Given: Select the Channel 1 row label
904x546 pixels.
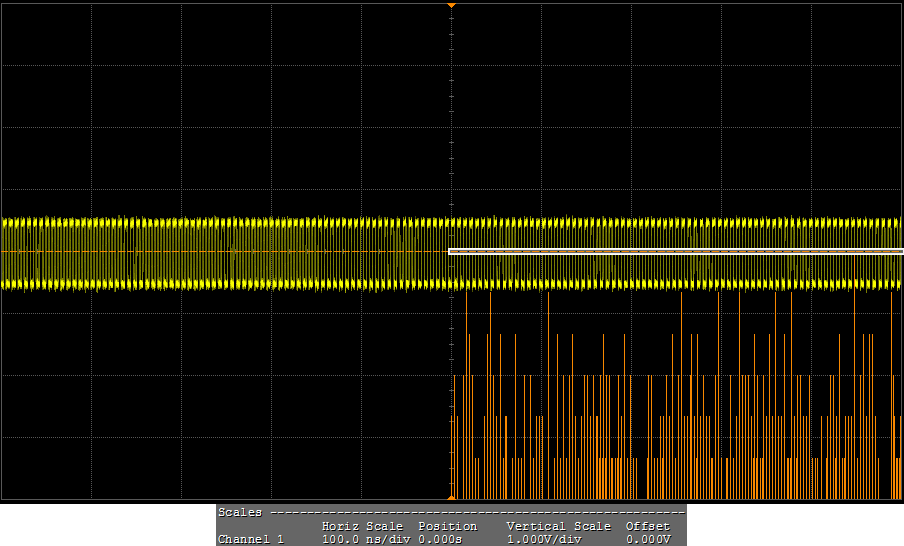Looking at the screenshot, I should click(251, 540).
